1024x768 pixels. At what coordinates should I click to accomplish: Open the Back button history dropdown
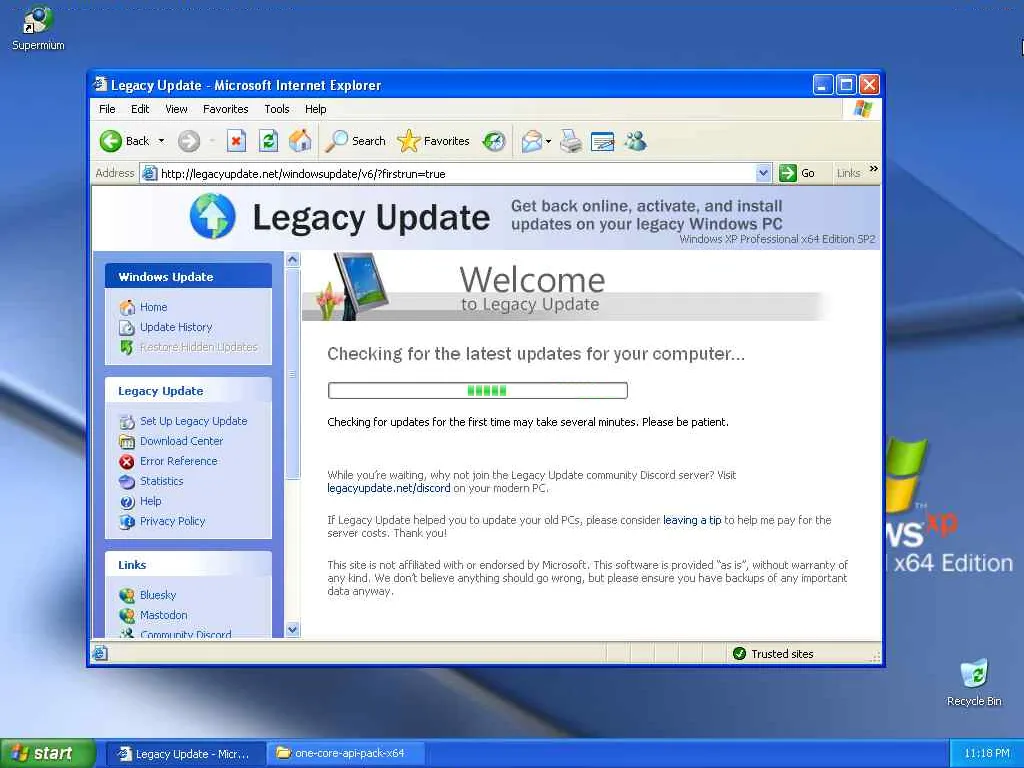[161, 141]
